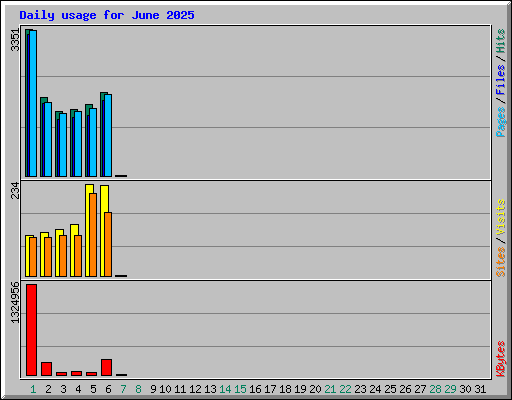Click green day label 15 on x-axis
The image size is (512, 400).
(x=240, y=389)
